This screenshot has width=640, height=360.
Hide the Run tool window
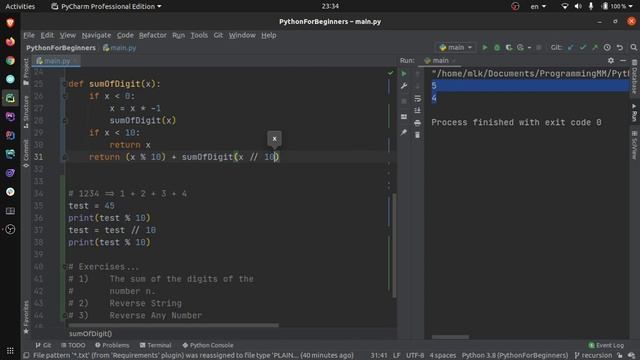point(623,60)
